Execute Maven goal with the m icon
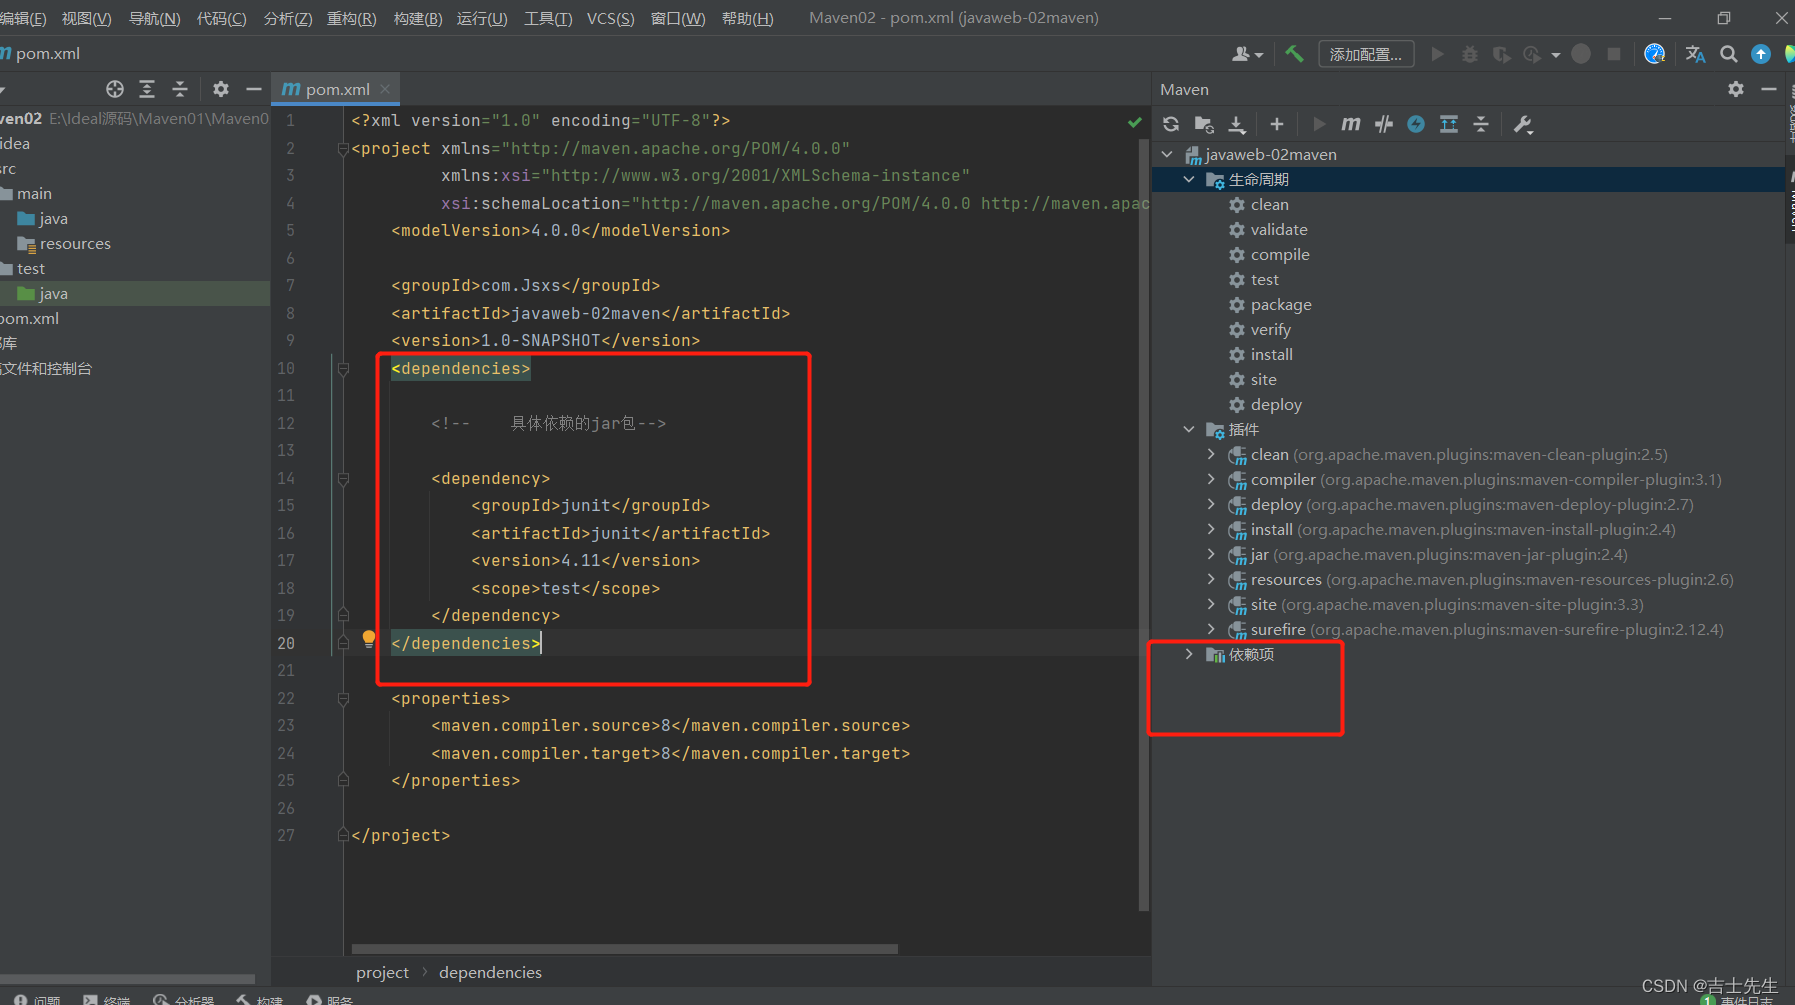Screen dimensions: 1795x1005 tap(1351, 124)
